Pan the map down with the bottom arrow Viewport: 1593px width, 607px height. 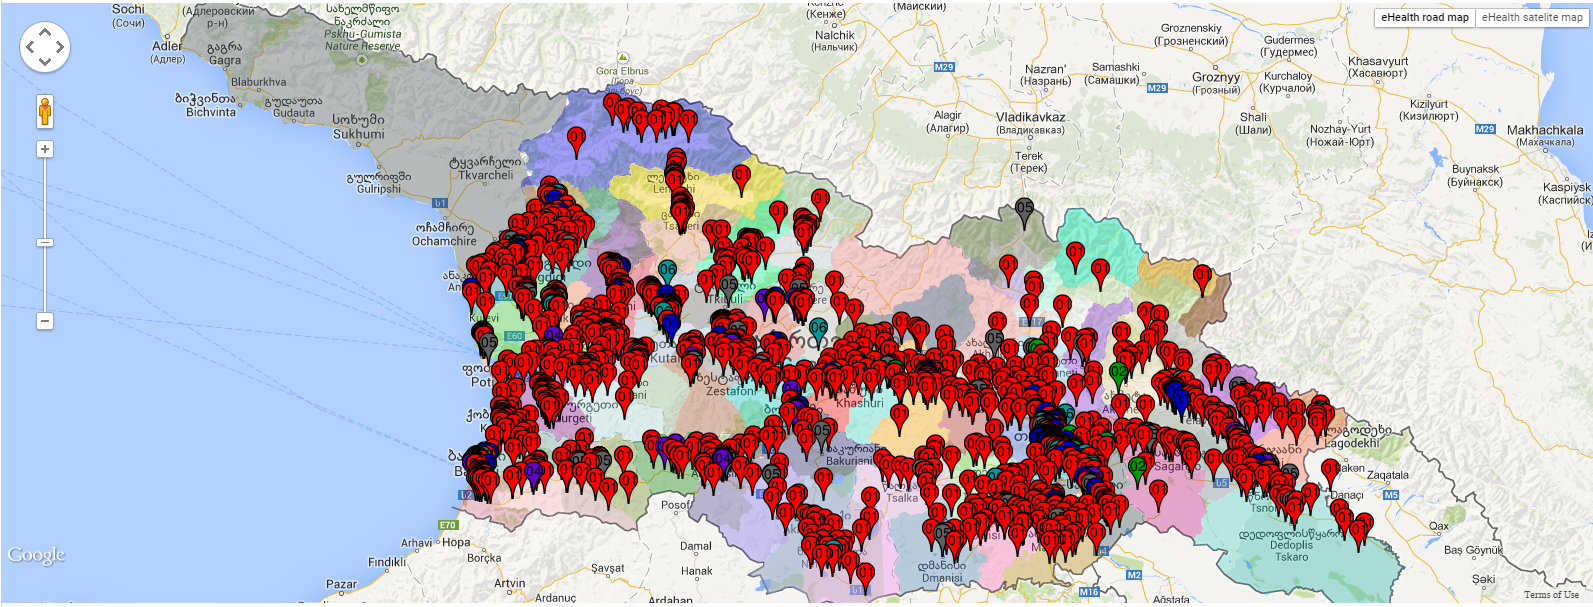click(45, 61)
